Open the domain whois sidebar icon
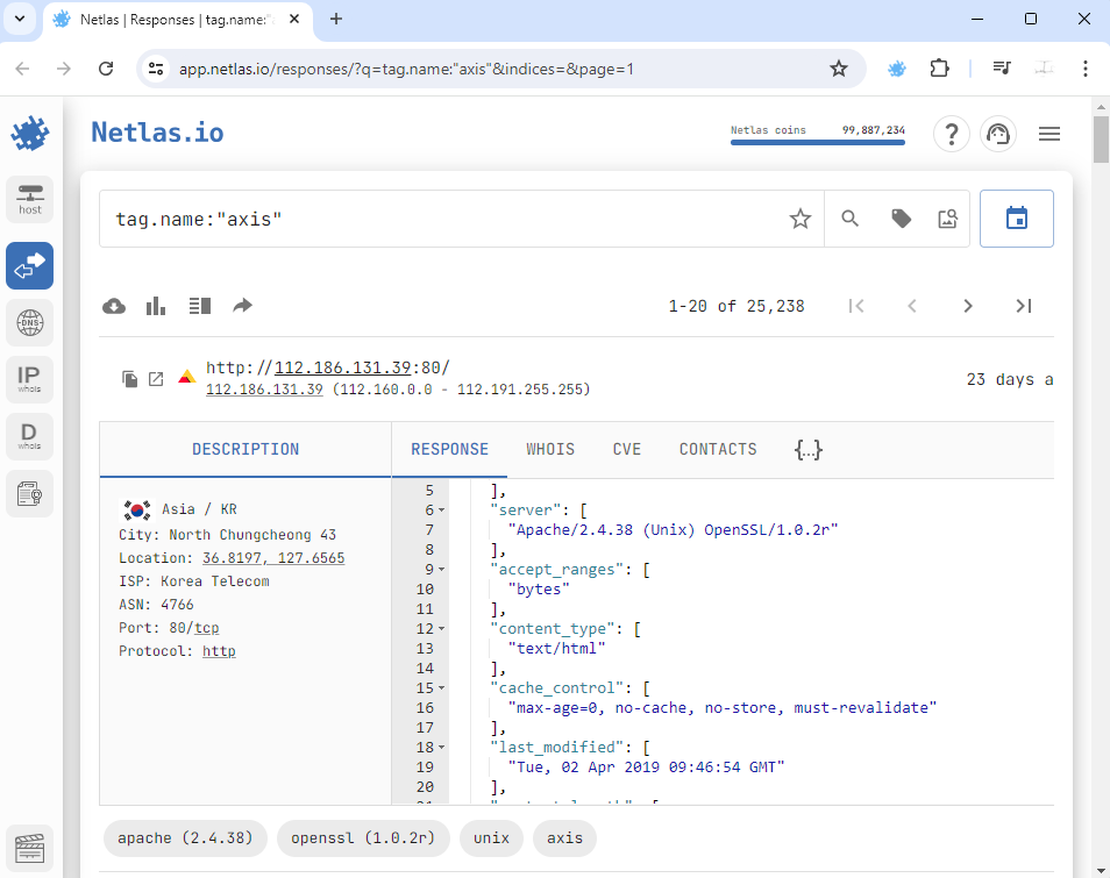The image size is (1110, 878). (x=30, y=436)
